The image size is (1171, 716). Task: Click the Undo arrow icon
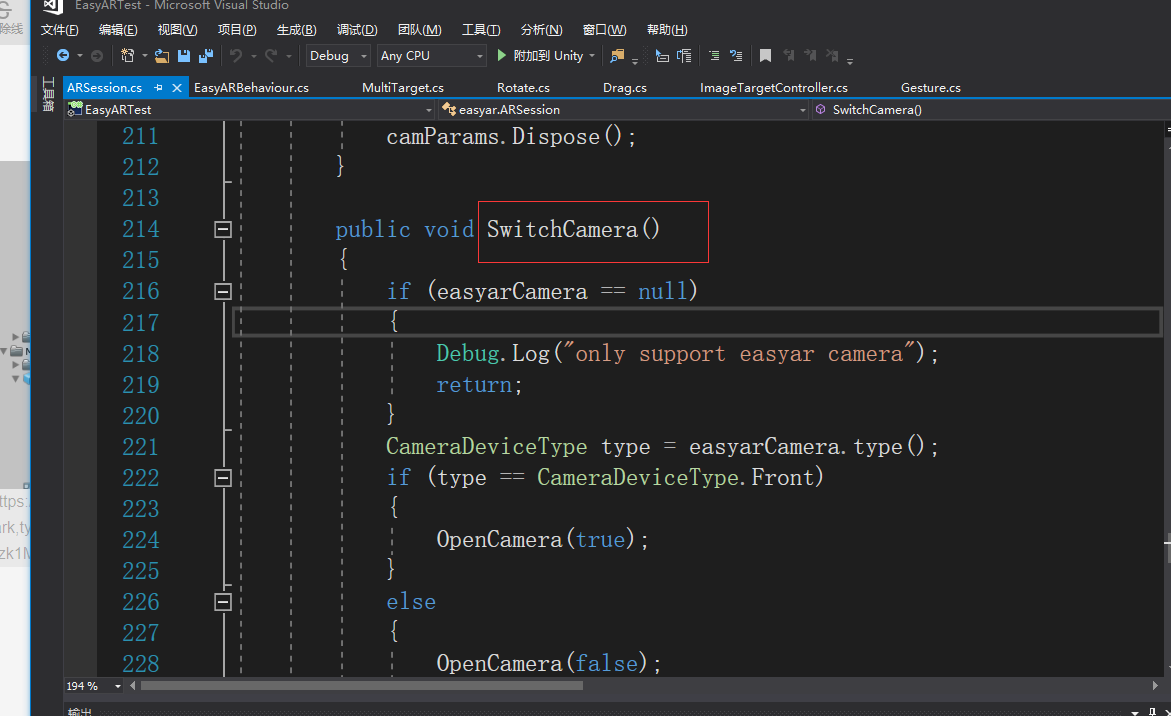pyautogui.click(x=236, y=55)
